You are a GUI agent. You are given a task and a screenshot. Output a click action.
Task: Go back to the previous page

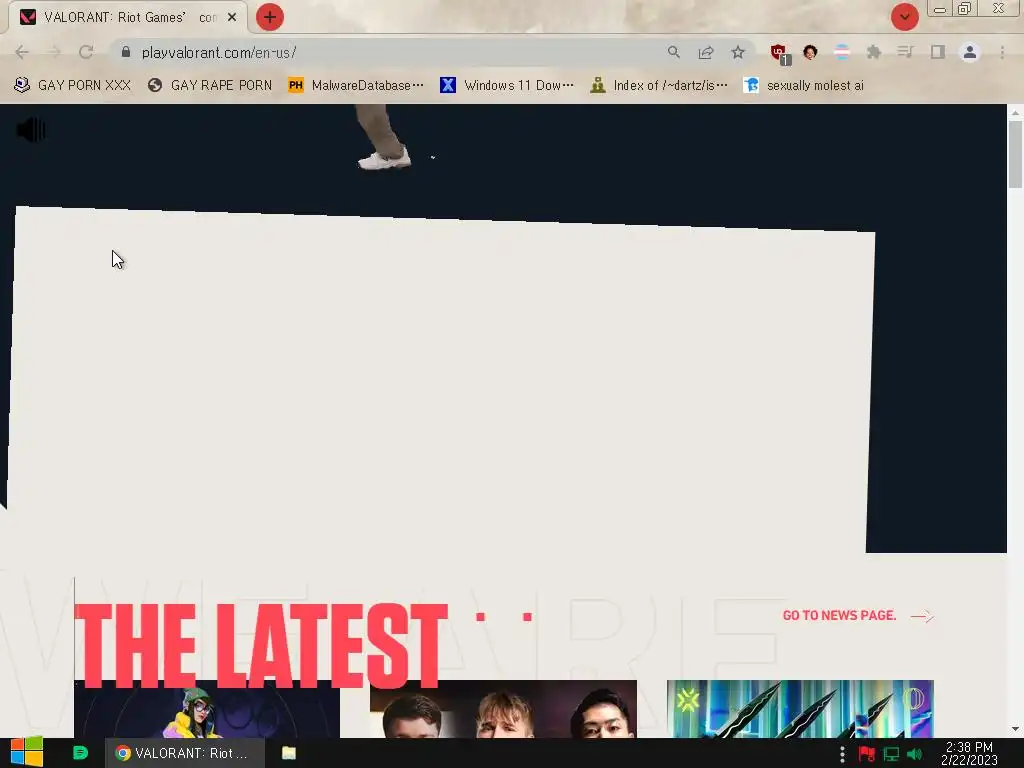click(x=22, y=52)
